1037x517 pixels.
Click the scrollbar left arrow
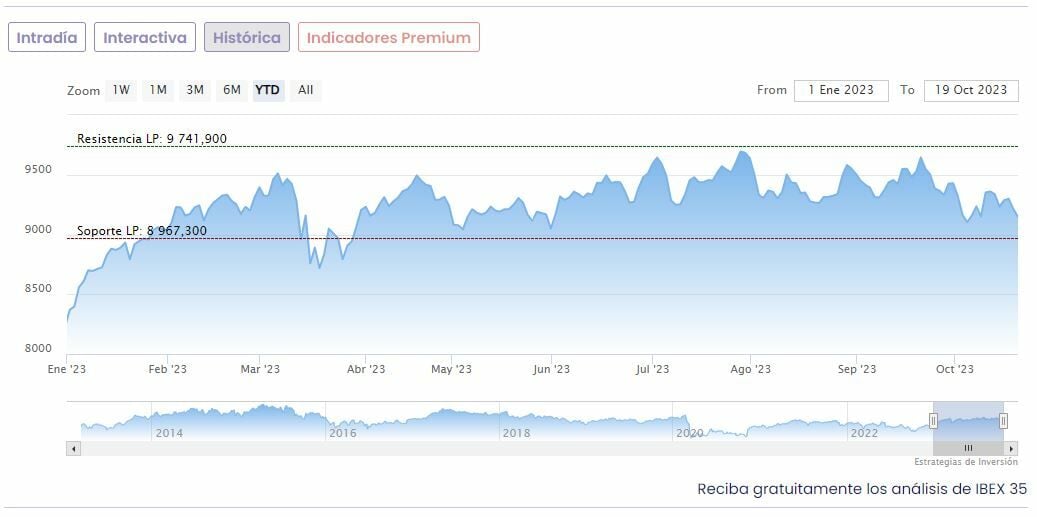click(x=73, y=448)
